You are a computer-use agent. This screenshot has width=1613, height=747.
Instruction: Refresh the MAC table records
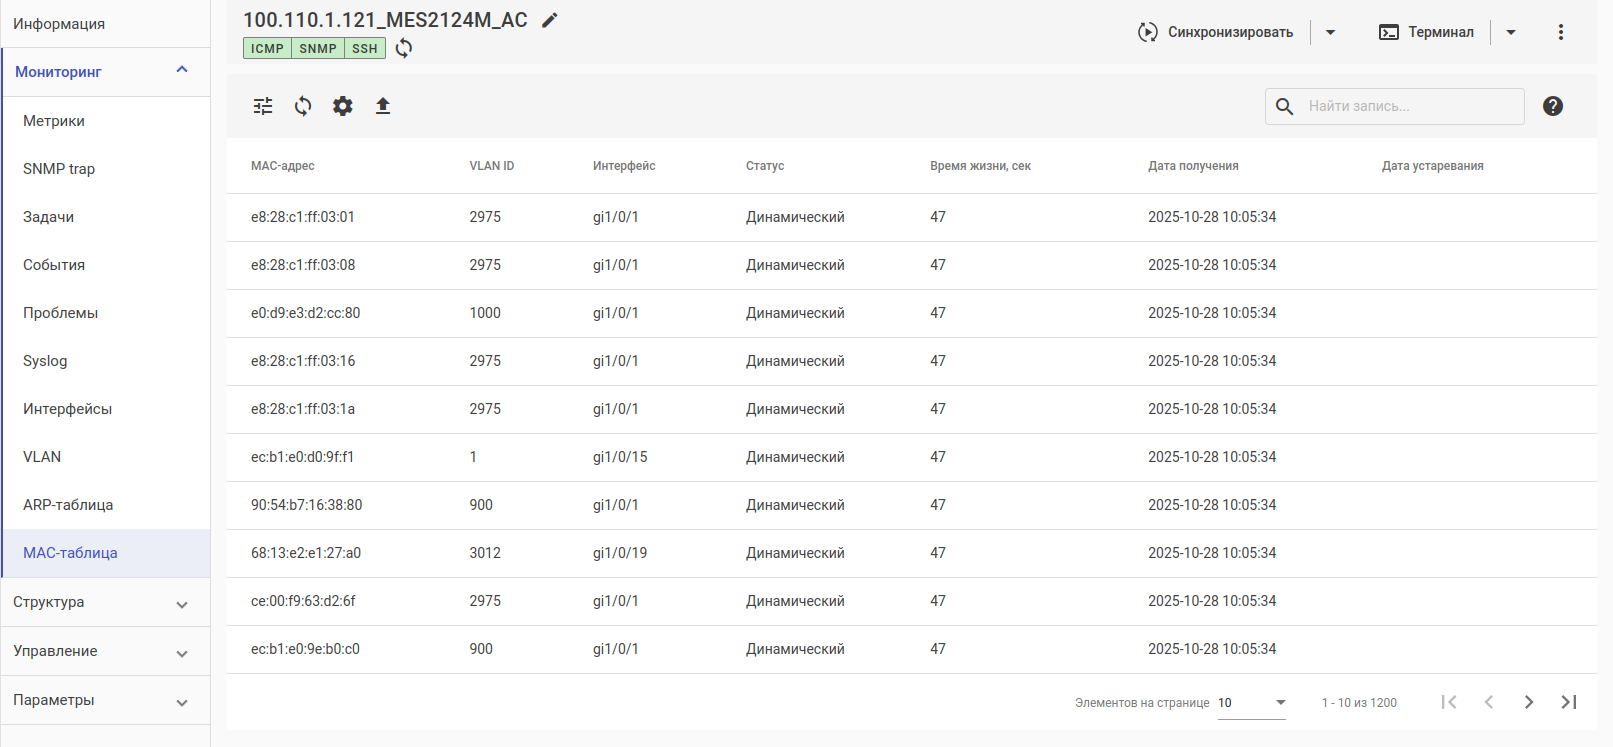[x=303, y=106]
